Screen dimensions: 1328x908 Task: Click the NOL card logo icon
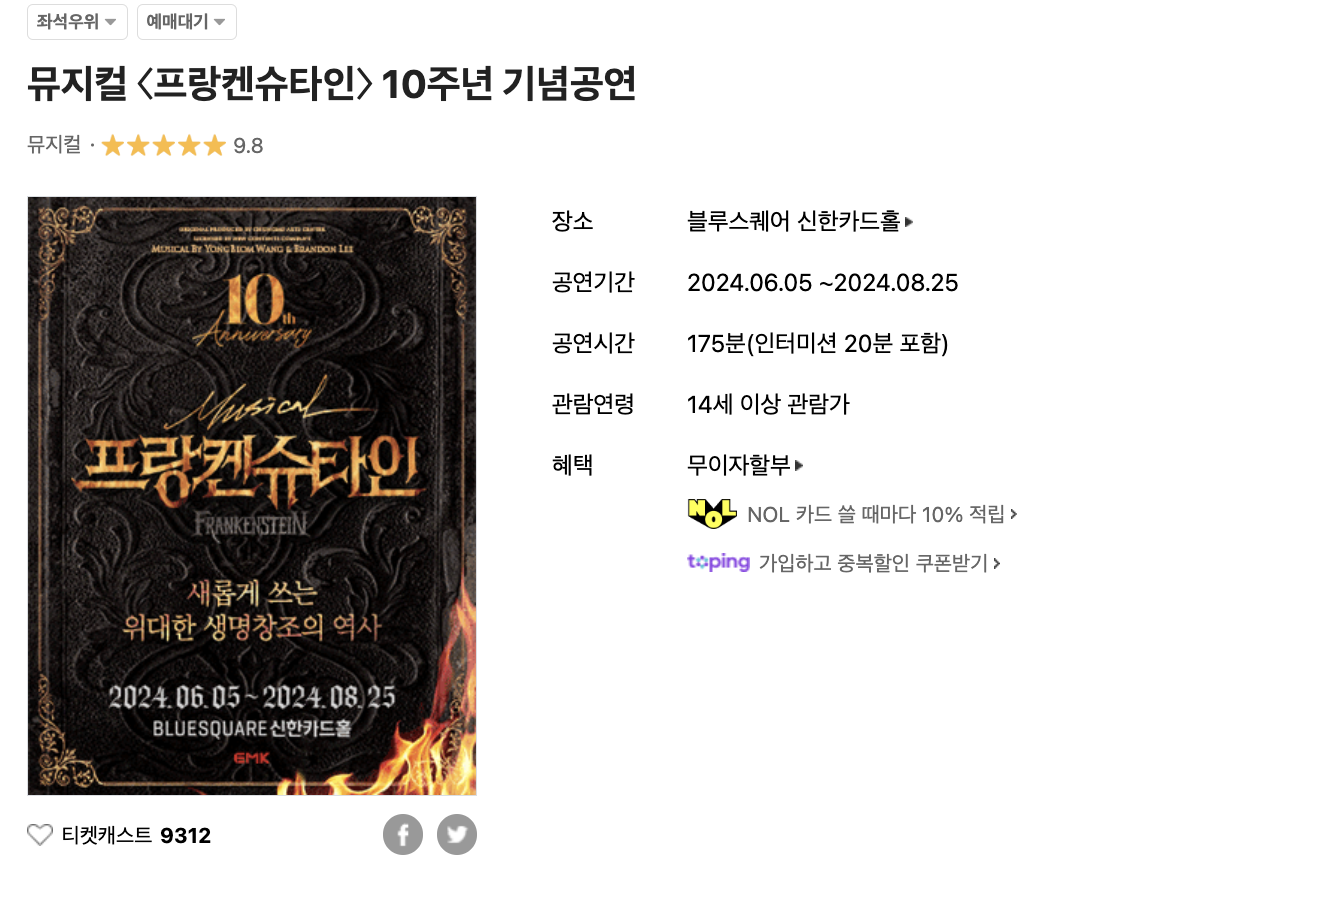pyautogui.click(x=712, y=513)
